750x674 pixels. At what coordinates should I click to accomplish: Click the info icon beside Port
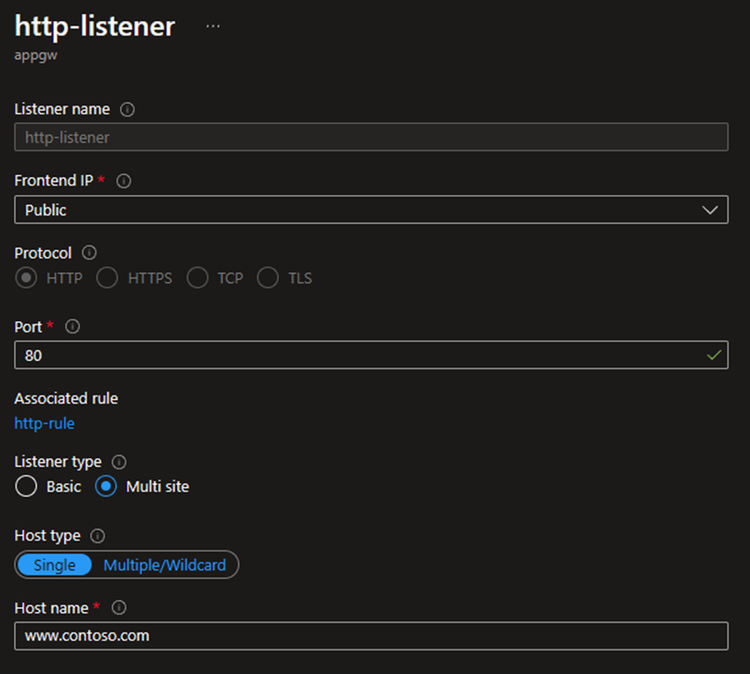[72, 326]
